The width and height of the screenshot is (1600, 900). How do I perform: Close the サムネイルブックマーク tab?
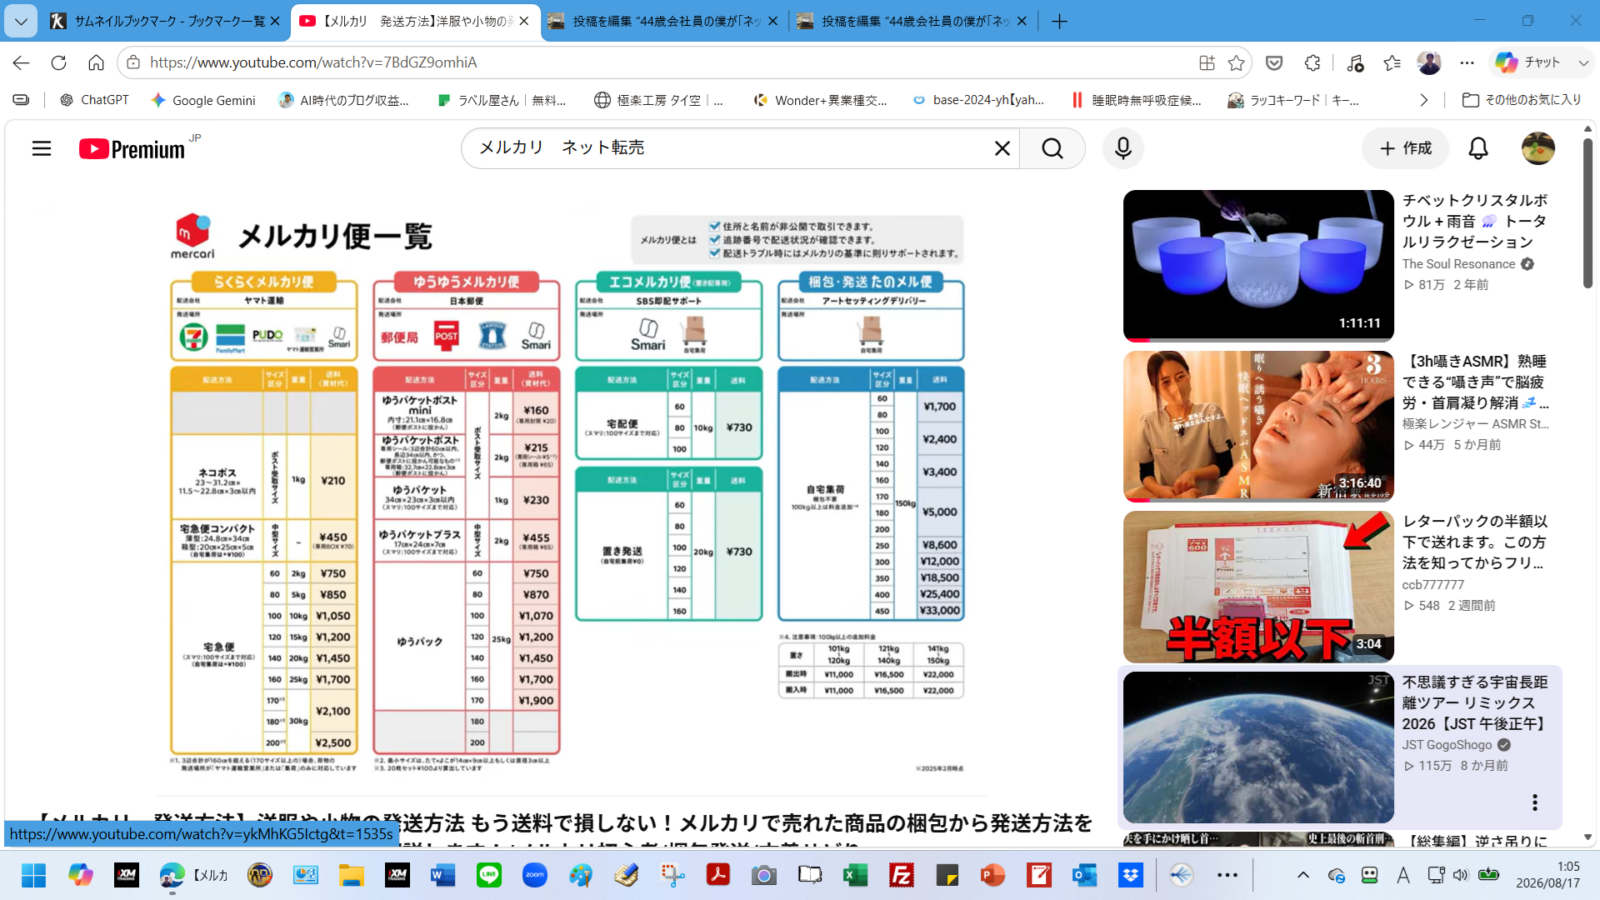pos(274,21)
